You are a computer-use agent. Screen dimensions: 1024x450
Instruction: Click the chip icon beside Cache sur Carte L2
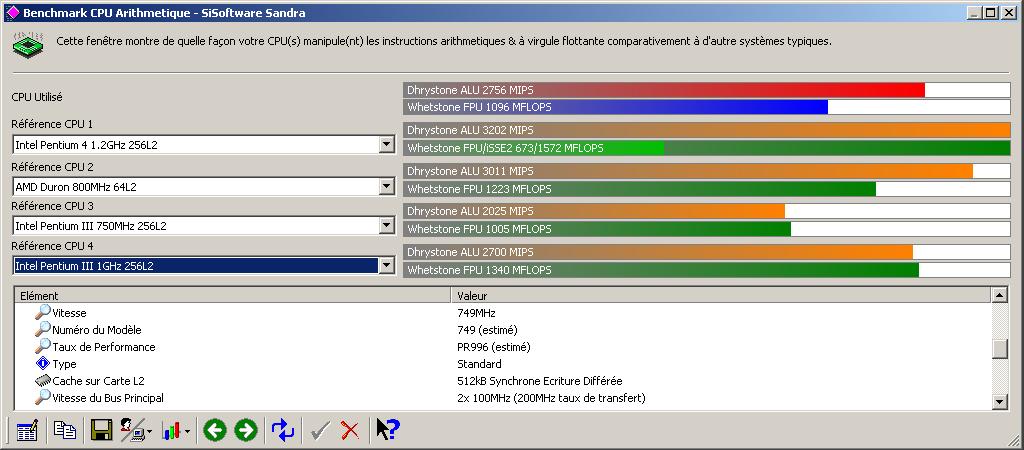pos(43,380)
